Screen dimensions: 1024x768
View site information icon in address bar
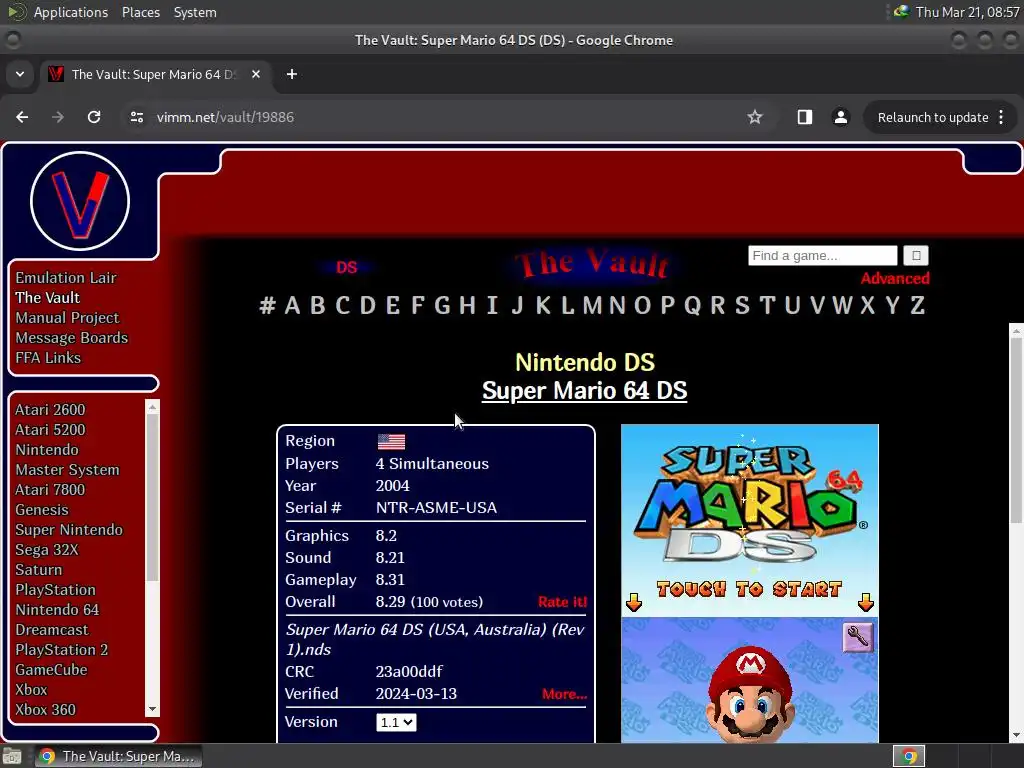pyautogui.click(x=136, y=117)
